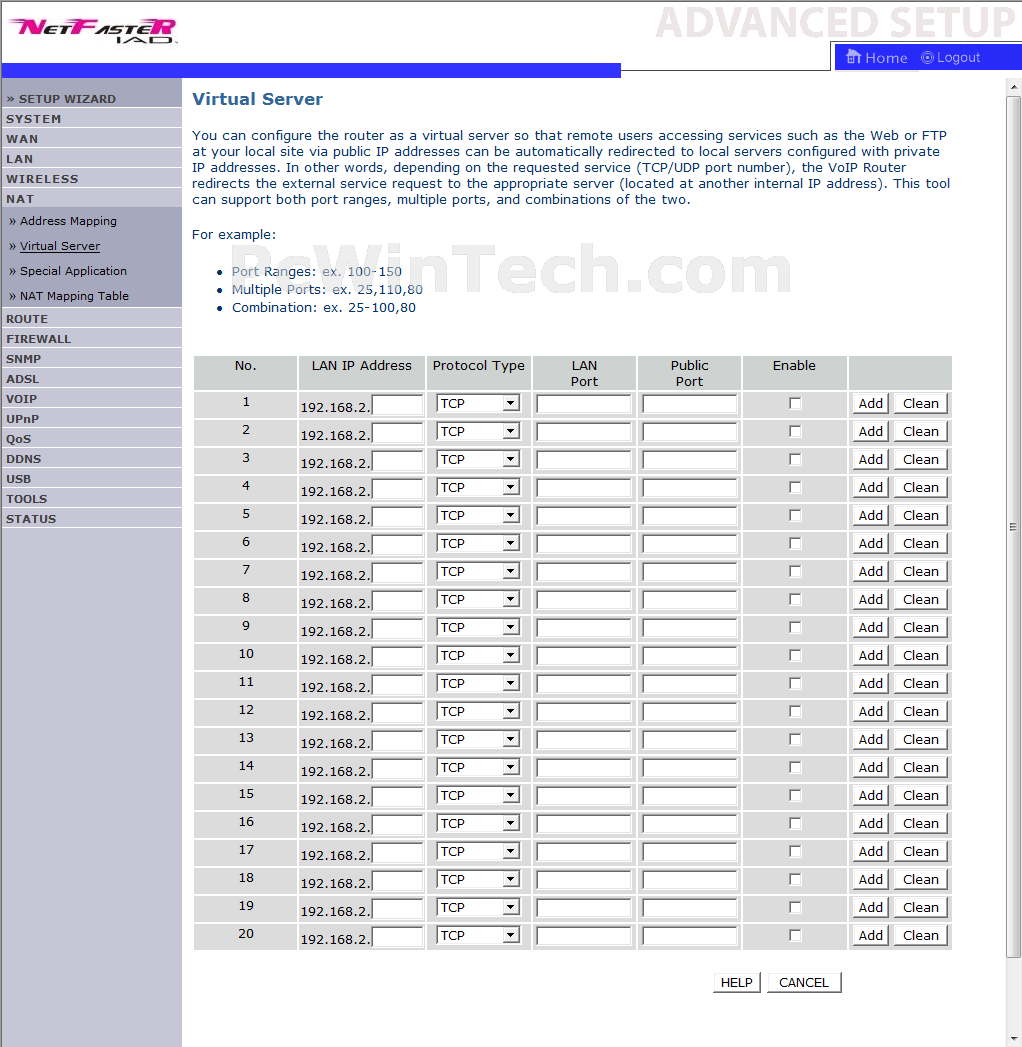Click the CANCEL button
Viewport: 1022px width, 1047px height.
coord(804,983)
